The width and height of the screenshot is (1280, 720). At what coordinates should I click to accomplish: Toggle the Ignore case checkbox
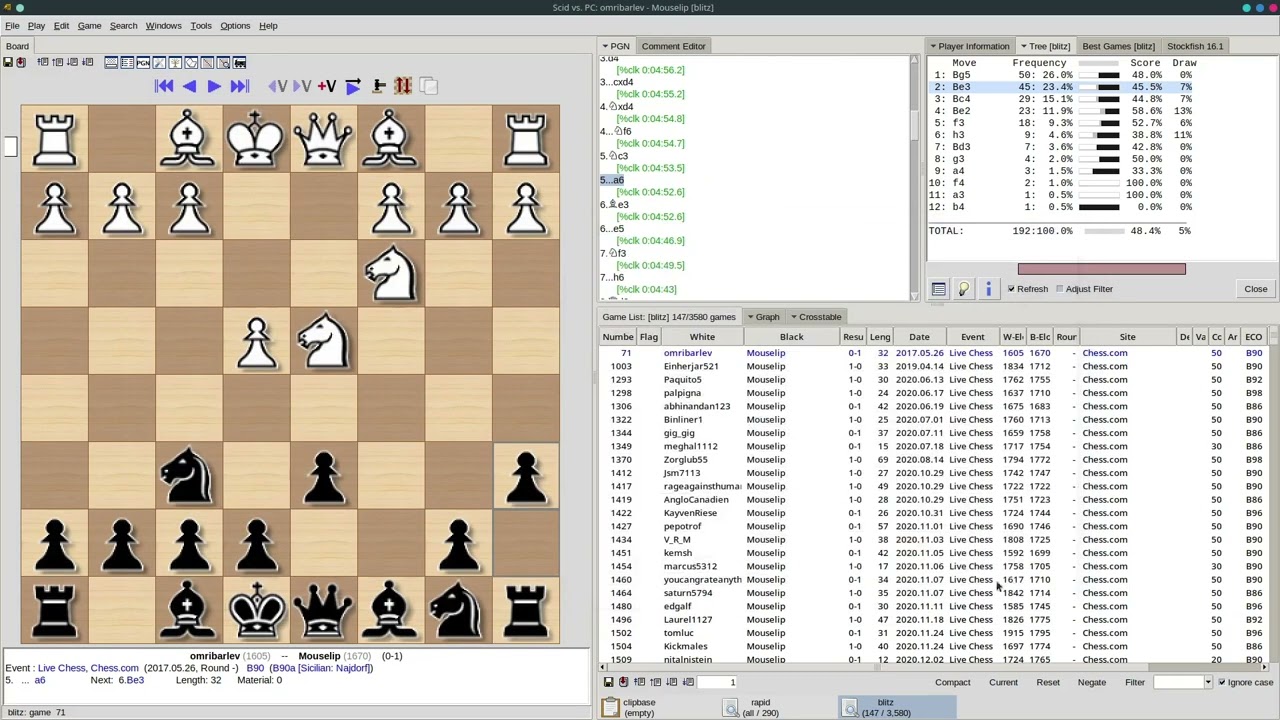pyautogui.click(x=1221, y=682)
